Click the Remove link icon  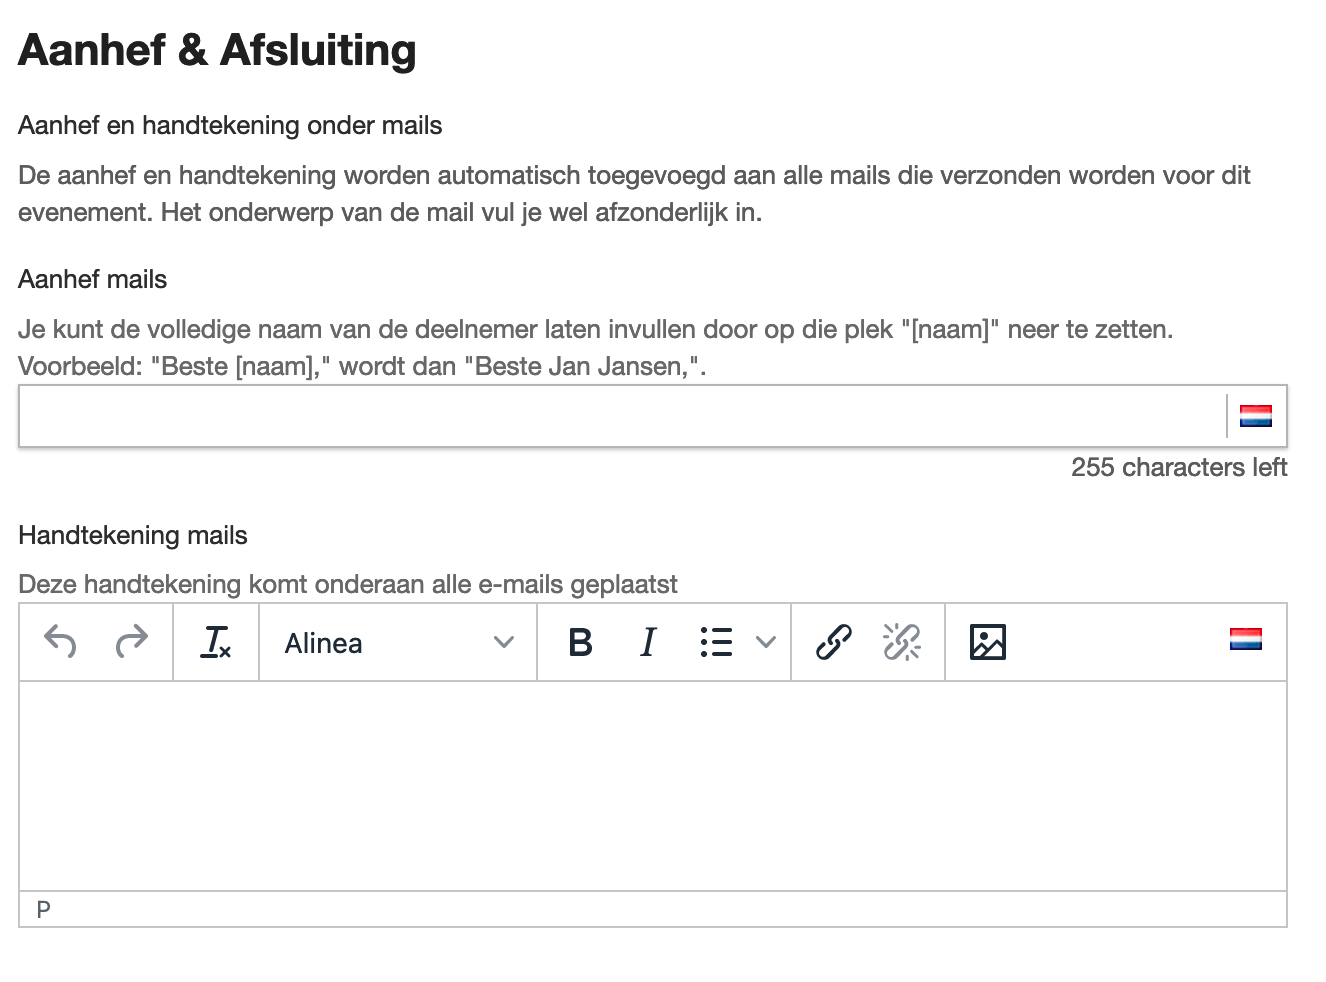tap(901, 643)
